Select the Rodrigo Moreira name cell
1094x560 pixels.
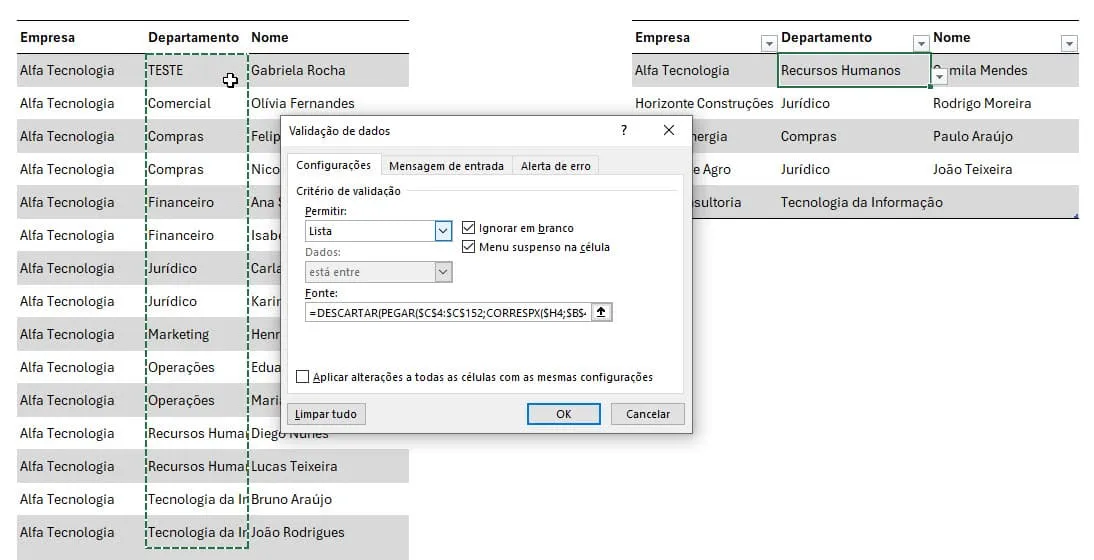(x=1005, y=103)
